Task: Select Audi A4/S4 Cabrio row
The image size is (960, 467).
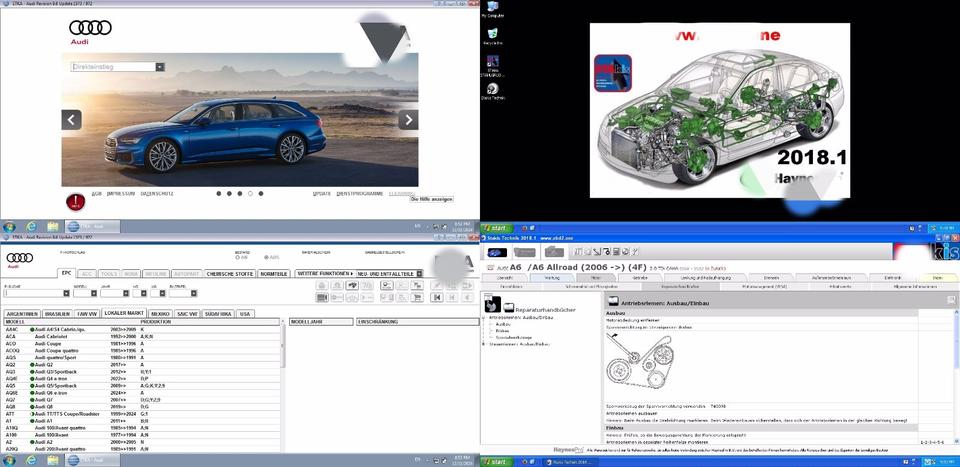Action: click(141, 329)
